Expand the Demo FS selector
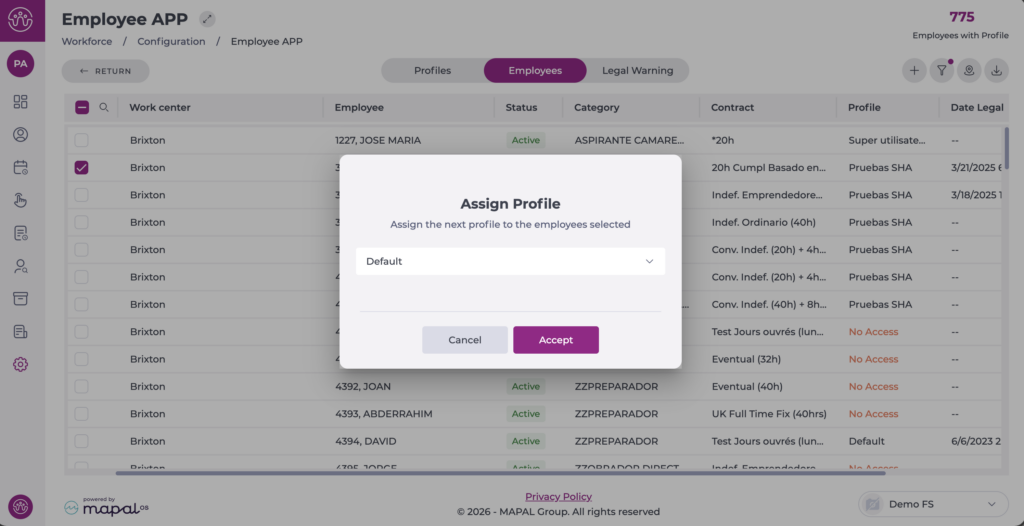1024x526 pixels. click(x=932, y=504)
